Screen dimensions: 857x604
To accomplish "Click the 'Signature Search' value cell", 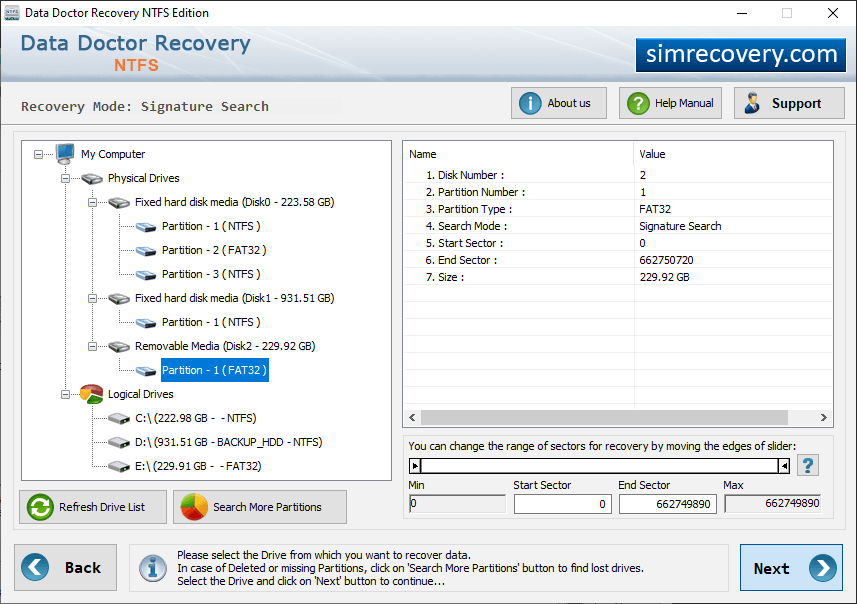I will (x=680, y=226).
